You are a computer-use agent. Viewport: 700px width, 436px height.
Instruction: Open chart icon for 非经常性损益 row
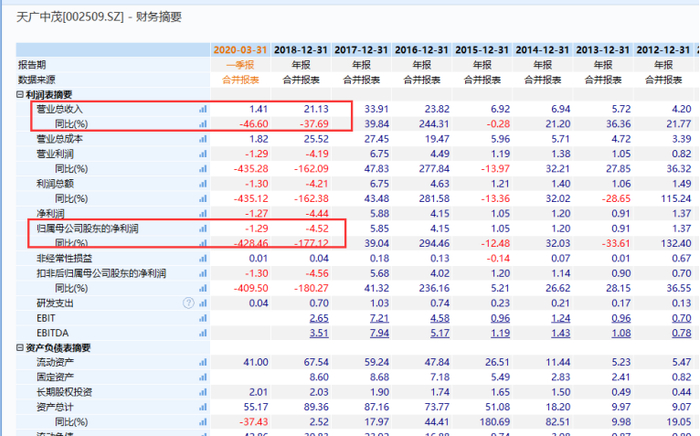(x=203, y=258)
